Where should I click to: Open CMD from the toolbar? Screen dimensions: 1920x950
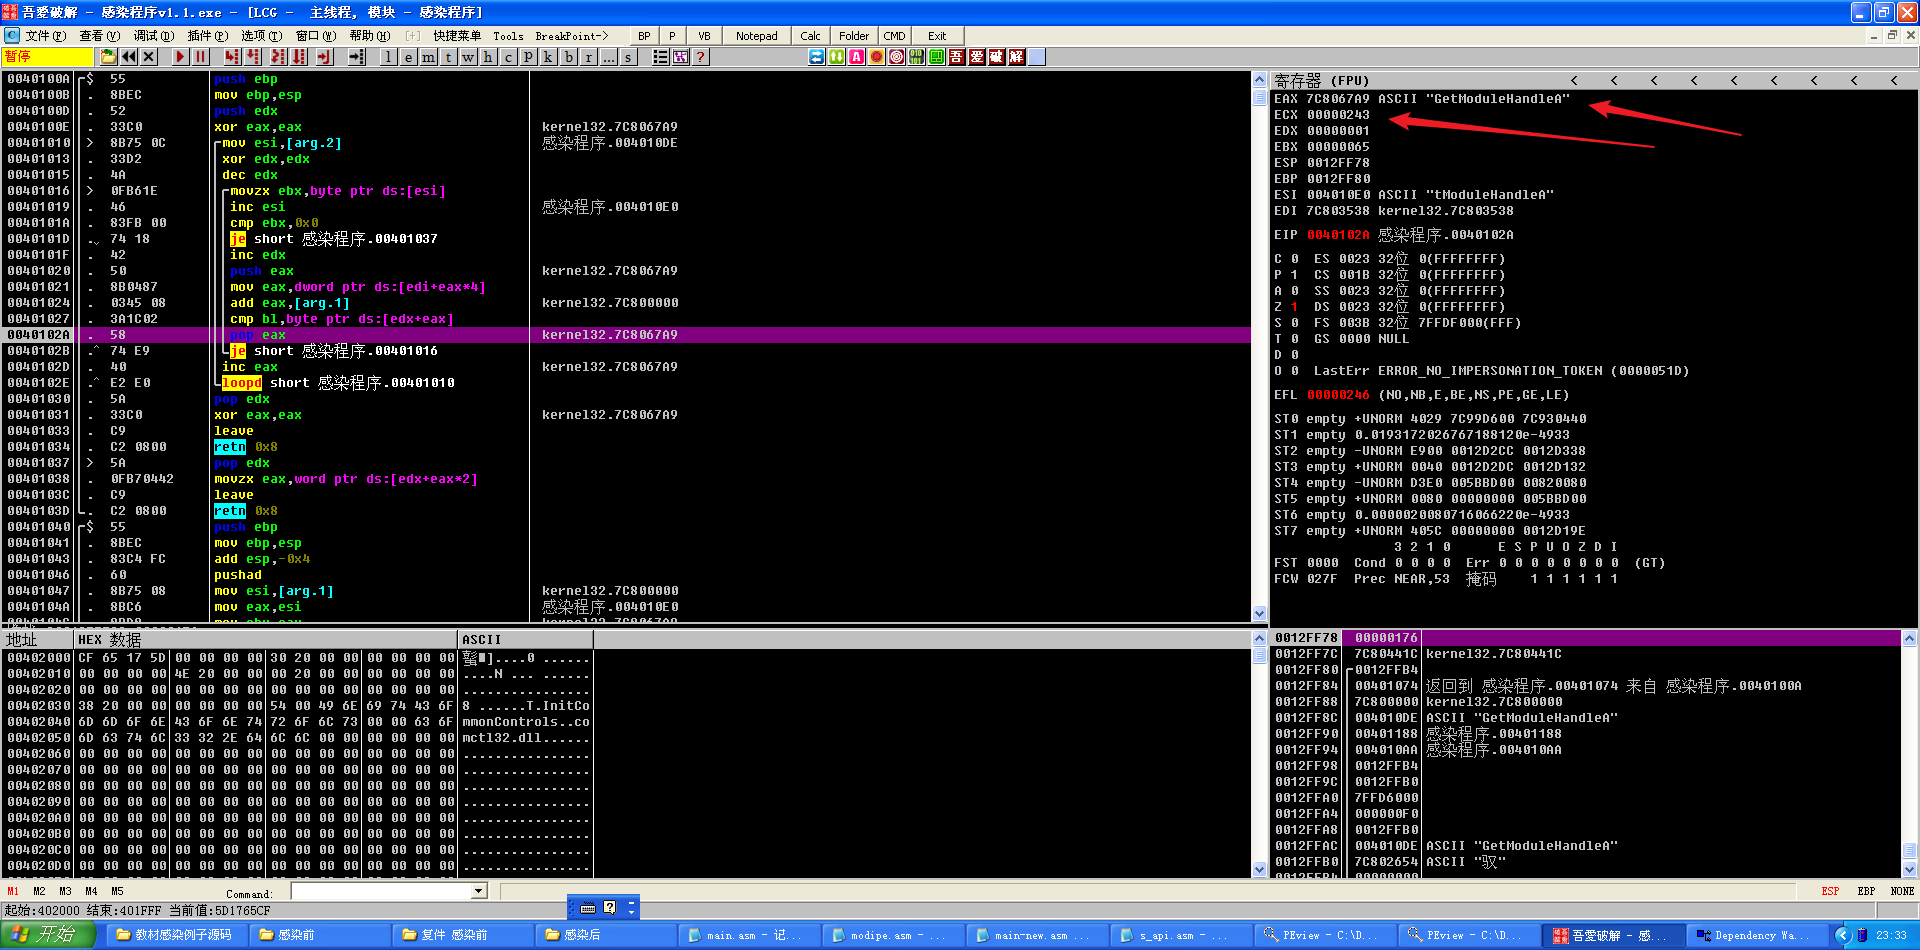click(x=895, y=36)
